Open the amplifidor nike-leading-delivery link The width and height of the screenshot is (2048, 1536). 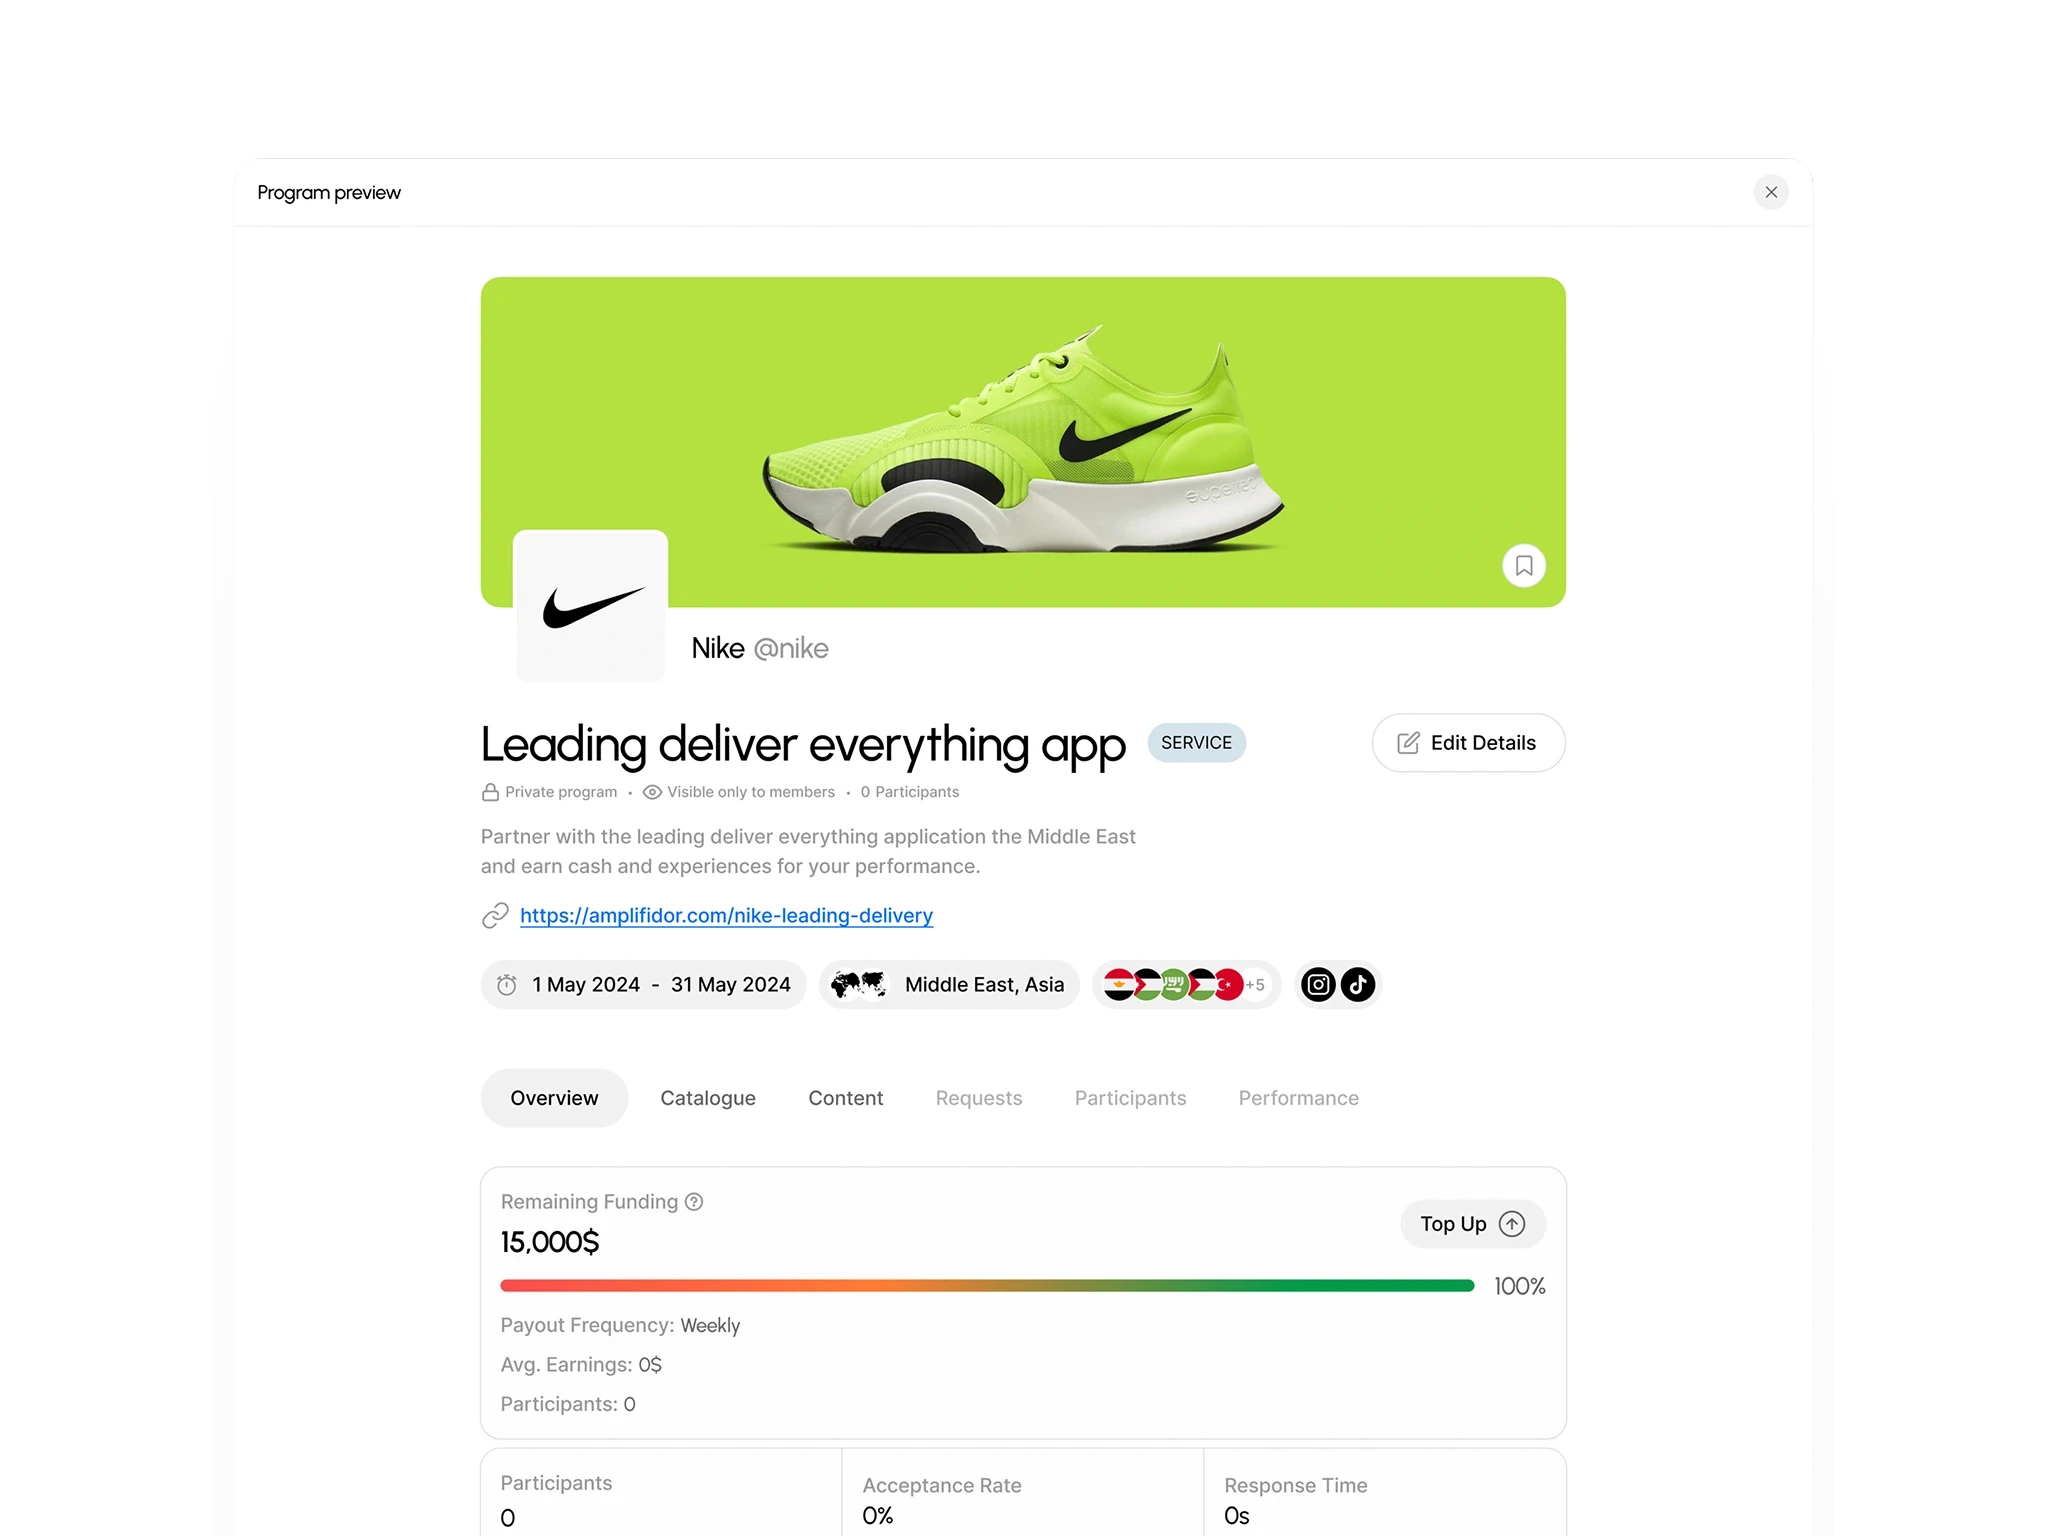[726, 916]
